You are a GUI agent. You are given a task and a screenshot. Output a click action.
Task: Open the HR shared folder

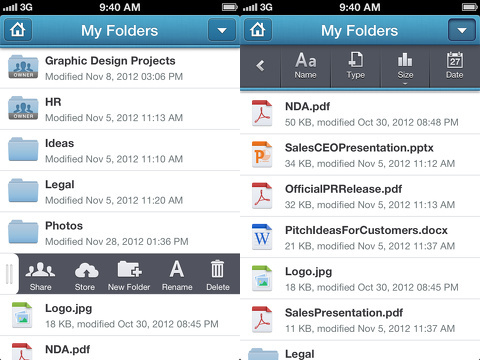(120, 109)
